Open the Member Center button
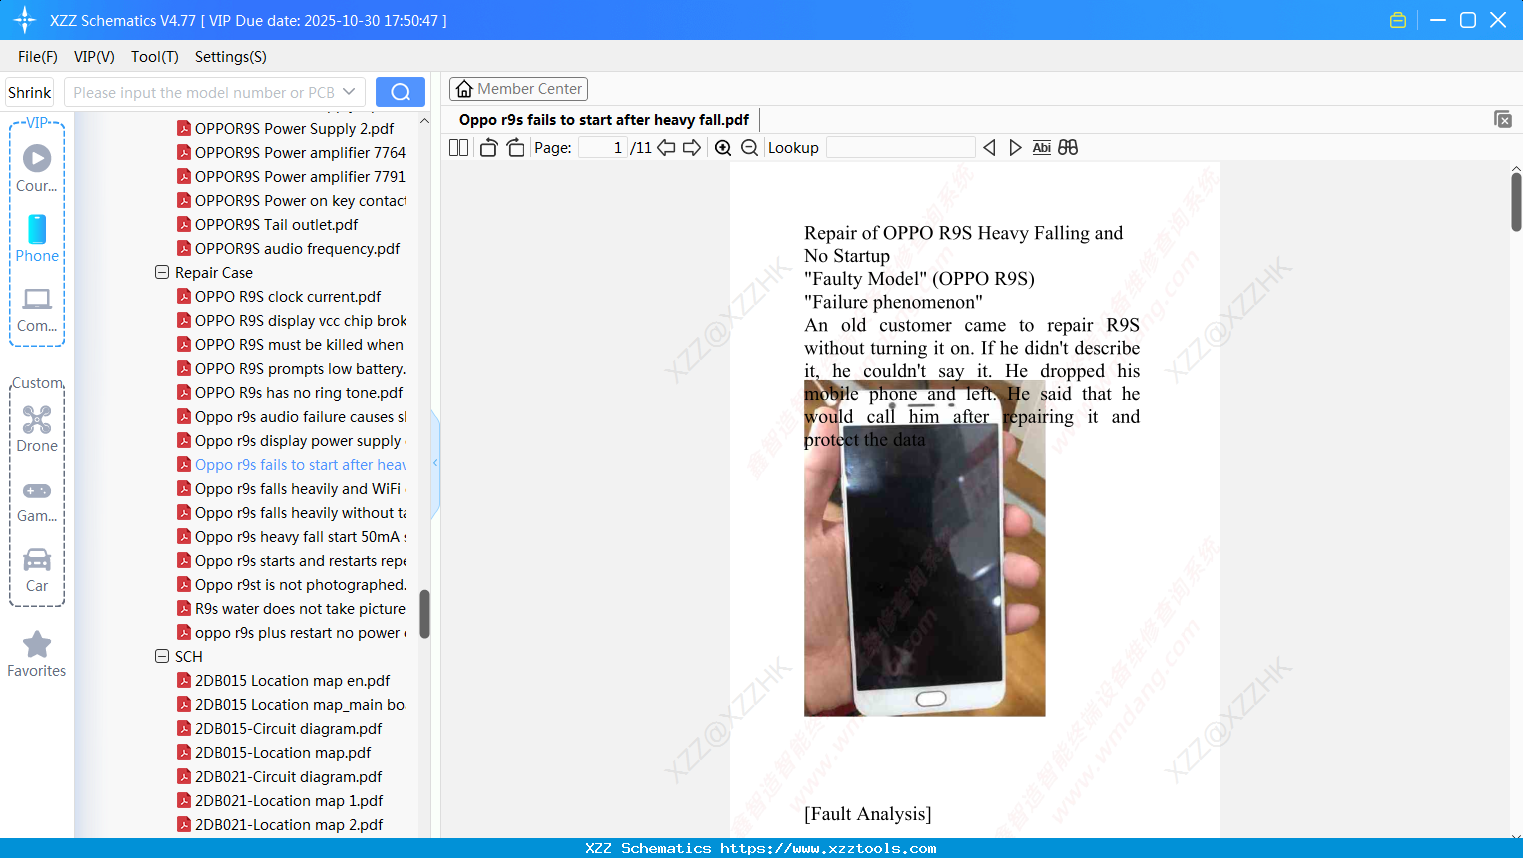Screen dimensions: 1523x858 pyautogui.click(x=518, y=89)
